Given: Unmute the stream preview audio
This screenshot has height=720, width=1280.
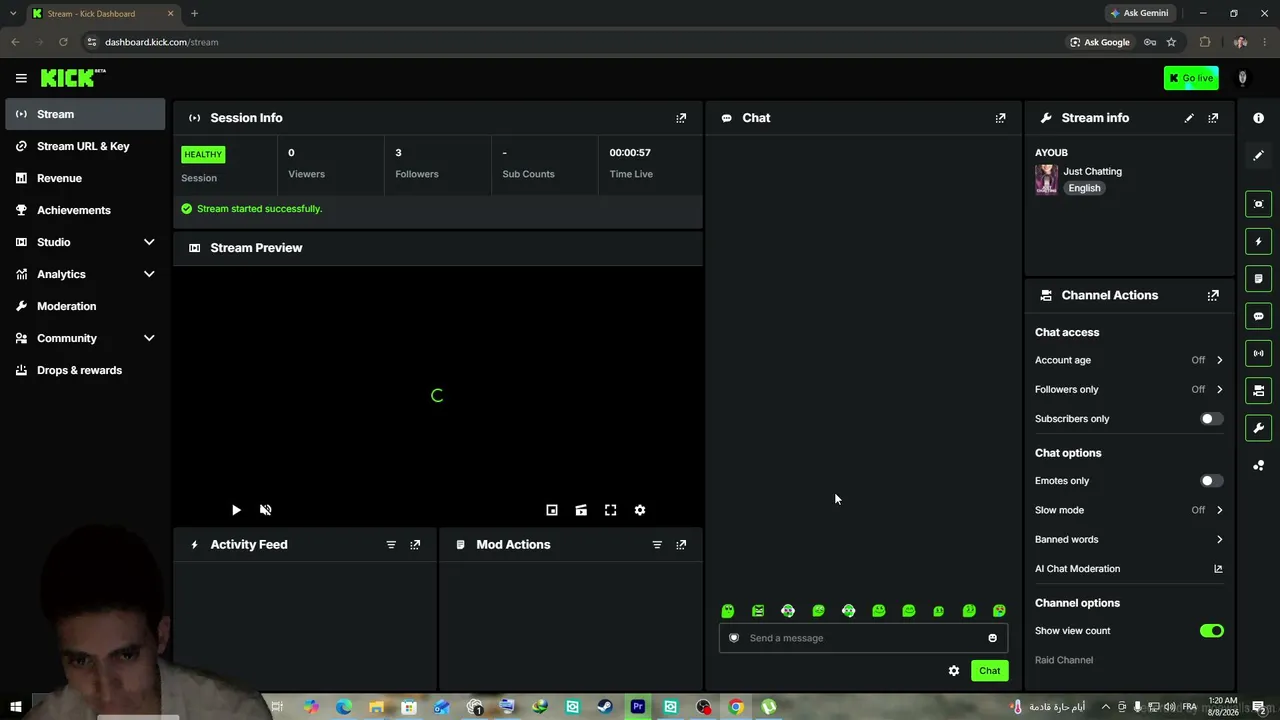Looking at the screenshot, I should (x=265, y=510).
